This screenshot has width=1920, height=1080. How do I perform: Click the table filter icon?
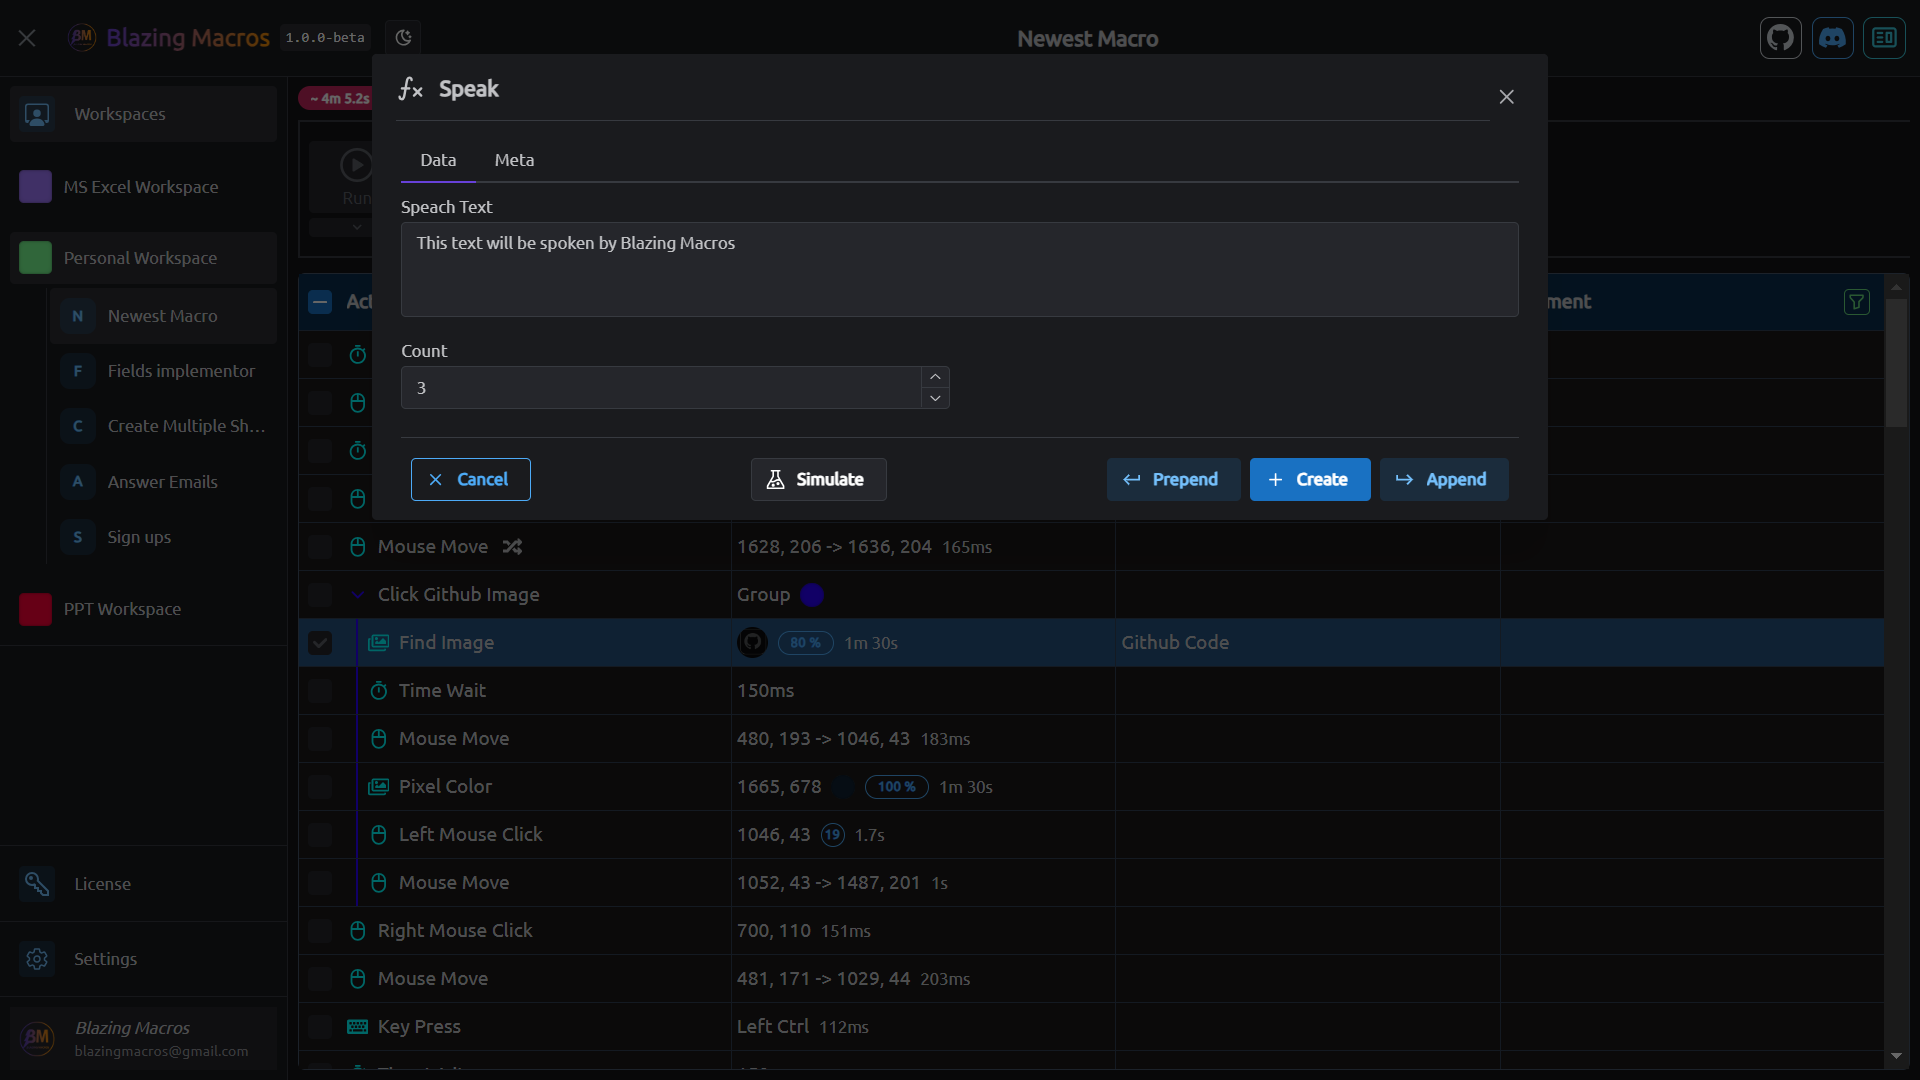pyautogui.click(x=1857, y=302)
